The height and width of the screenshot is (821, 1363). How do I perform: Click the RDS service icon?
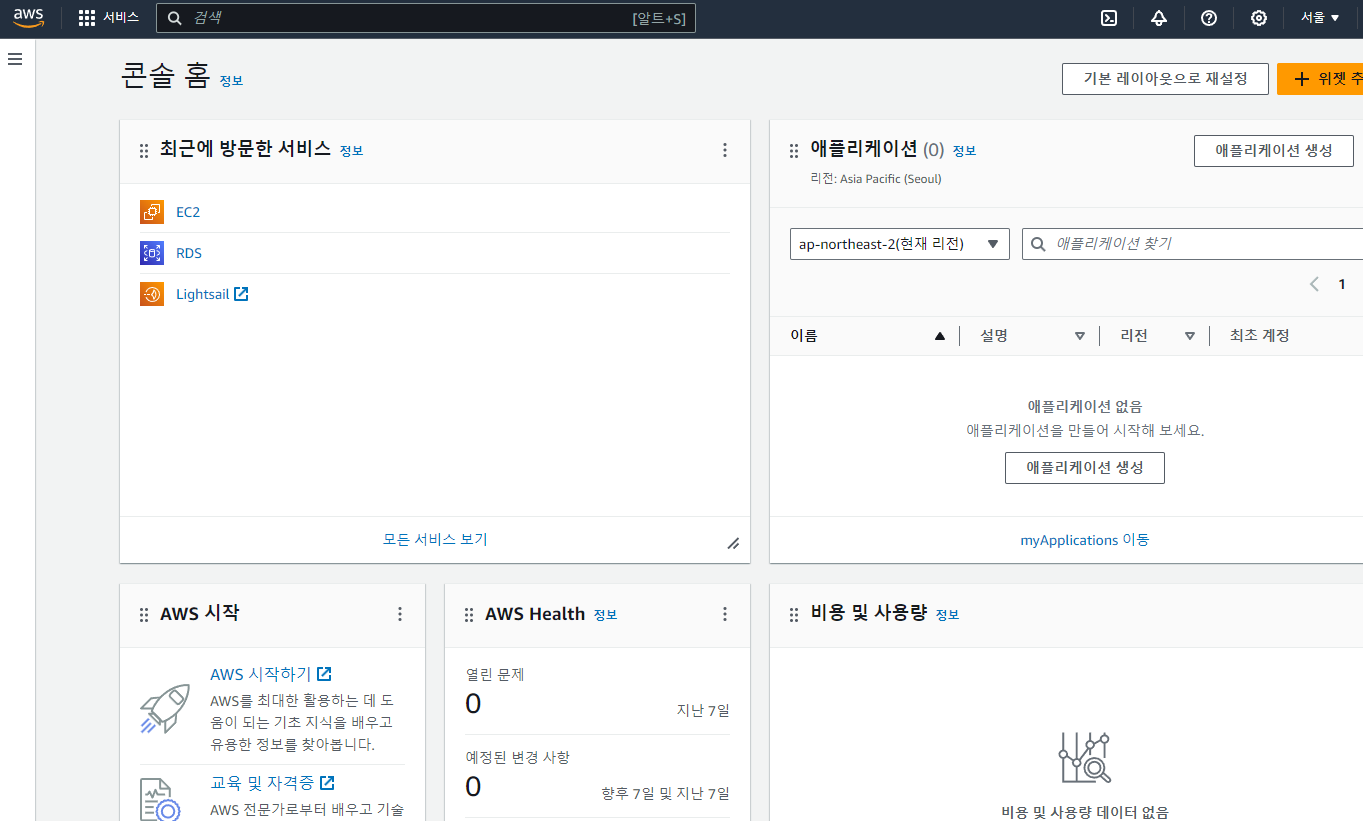pos(152,253)
